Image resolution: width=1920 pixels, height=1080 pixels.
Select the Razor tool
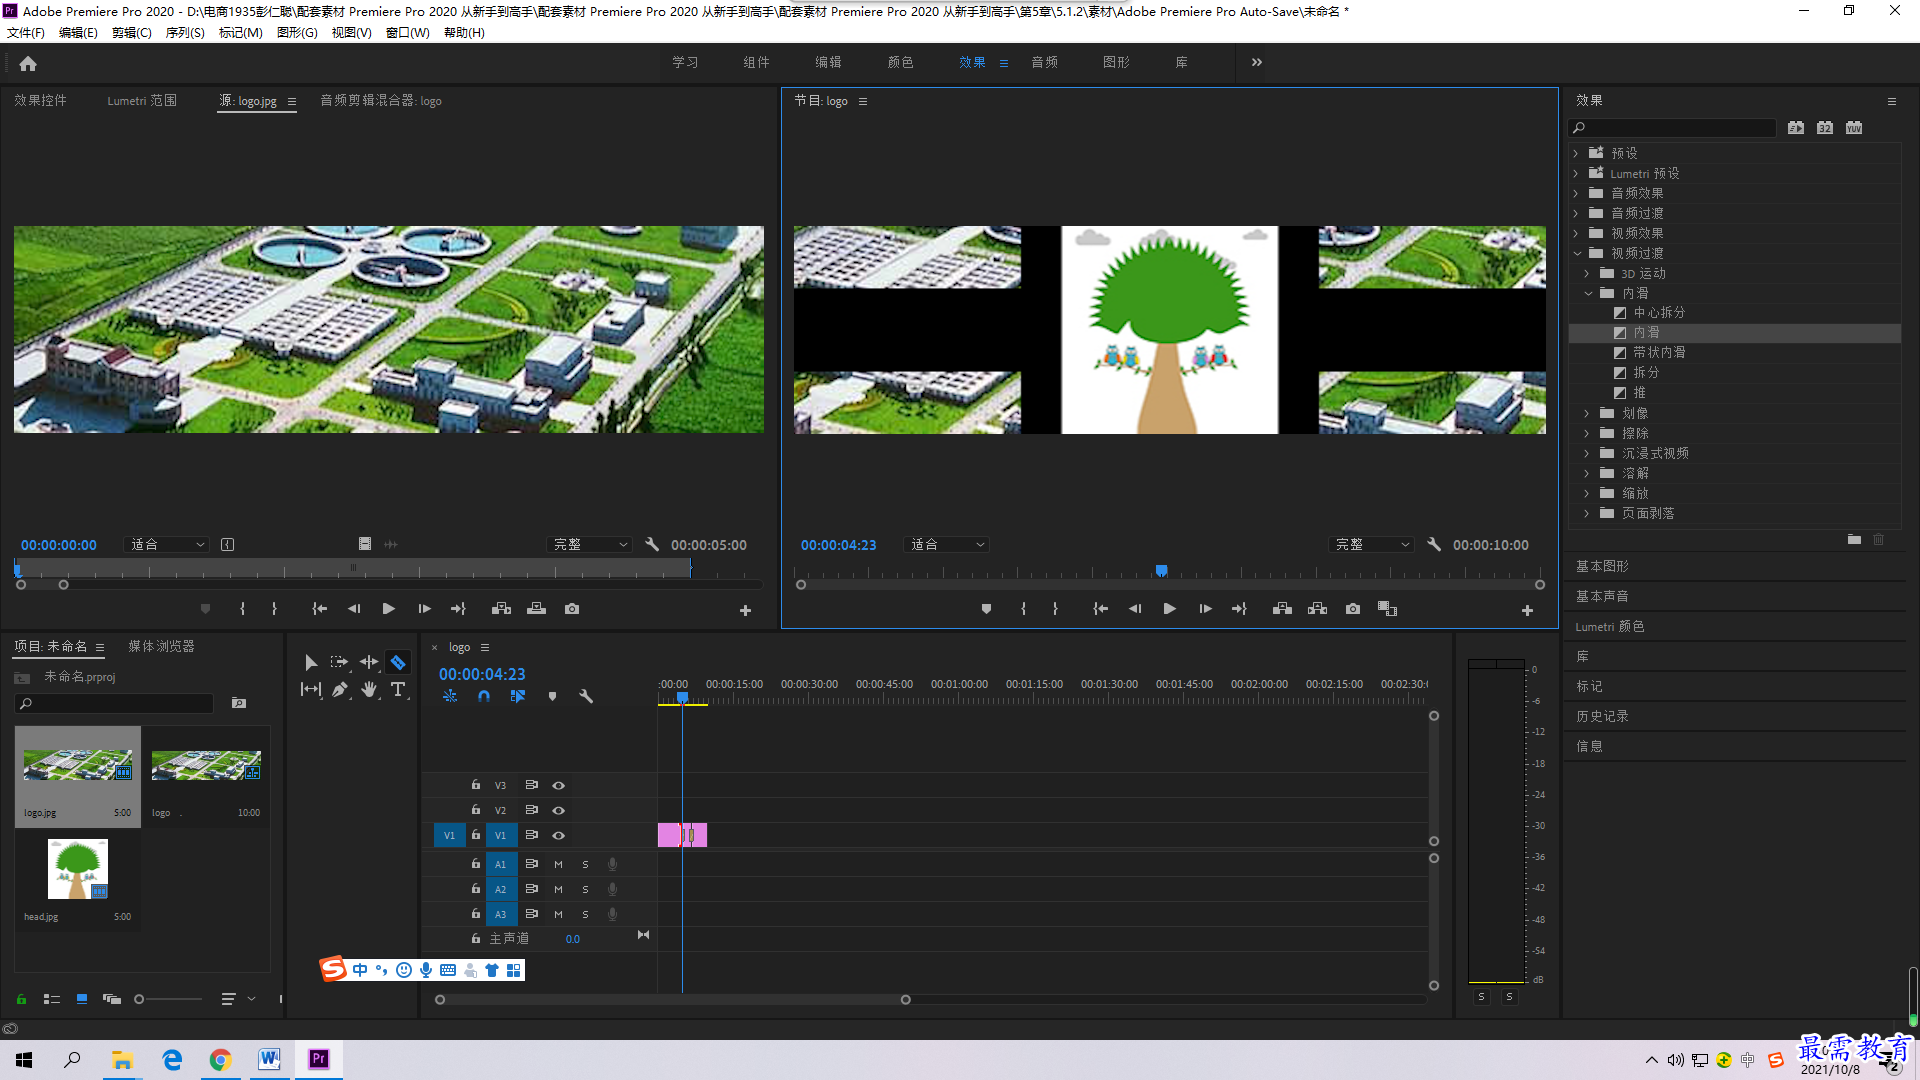pyautogui.click(x=398, y=662)
